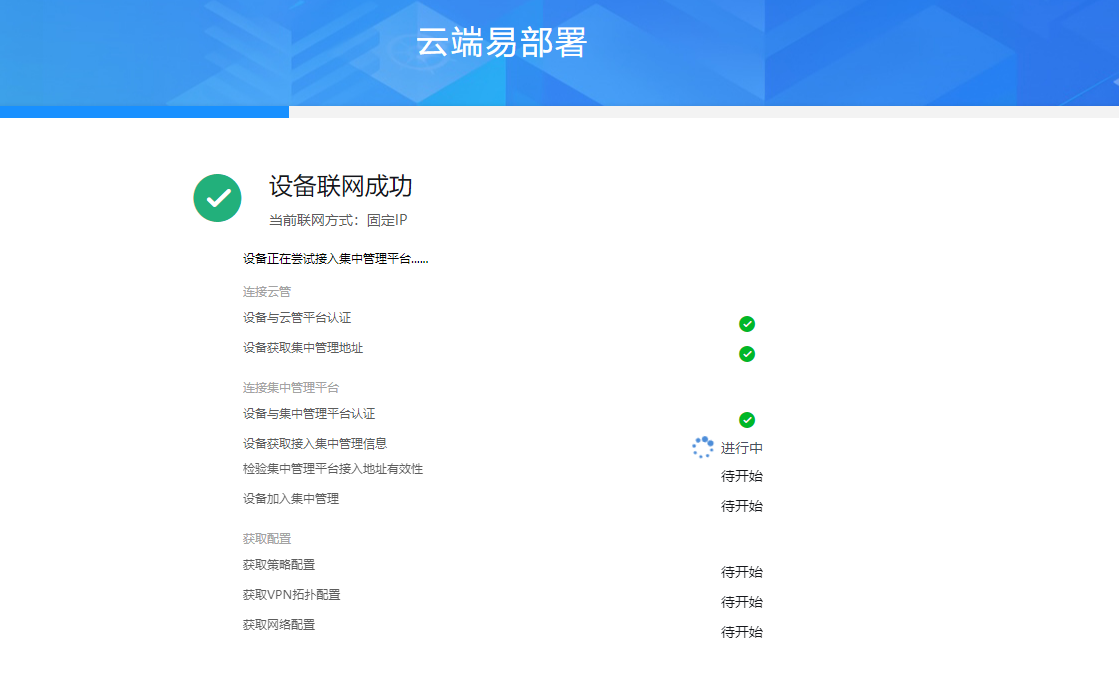This screenshot has height=688, width=1119.
Task: Select the 获取配置 section label
Action: (267, 538)
